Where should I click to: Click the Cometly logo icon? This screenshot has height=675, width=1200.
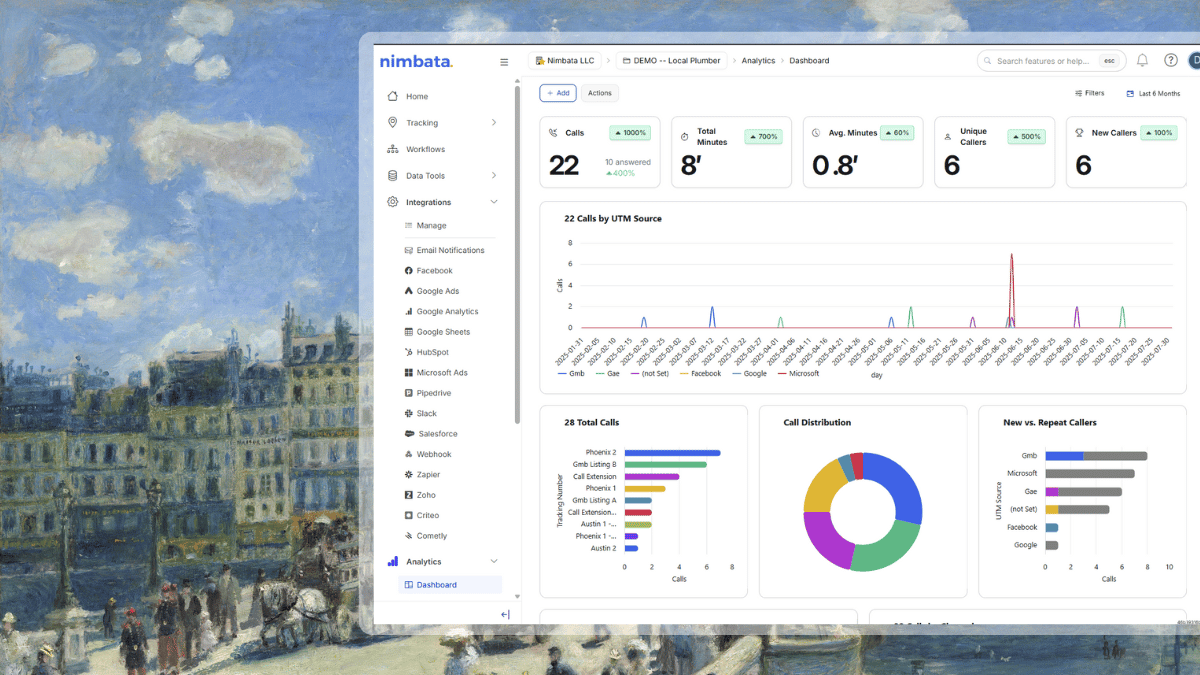coord(408,536)
